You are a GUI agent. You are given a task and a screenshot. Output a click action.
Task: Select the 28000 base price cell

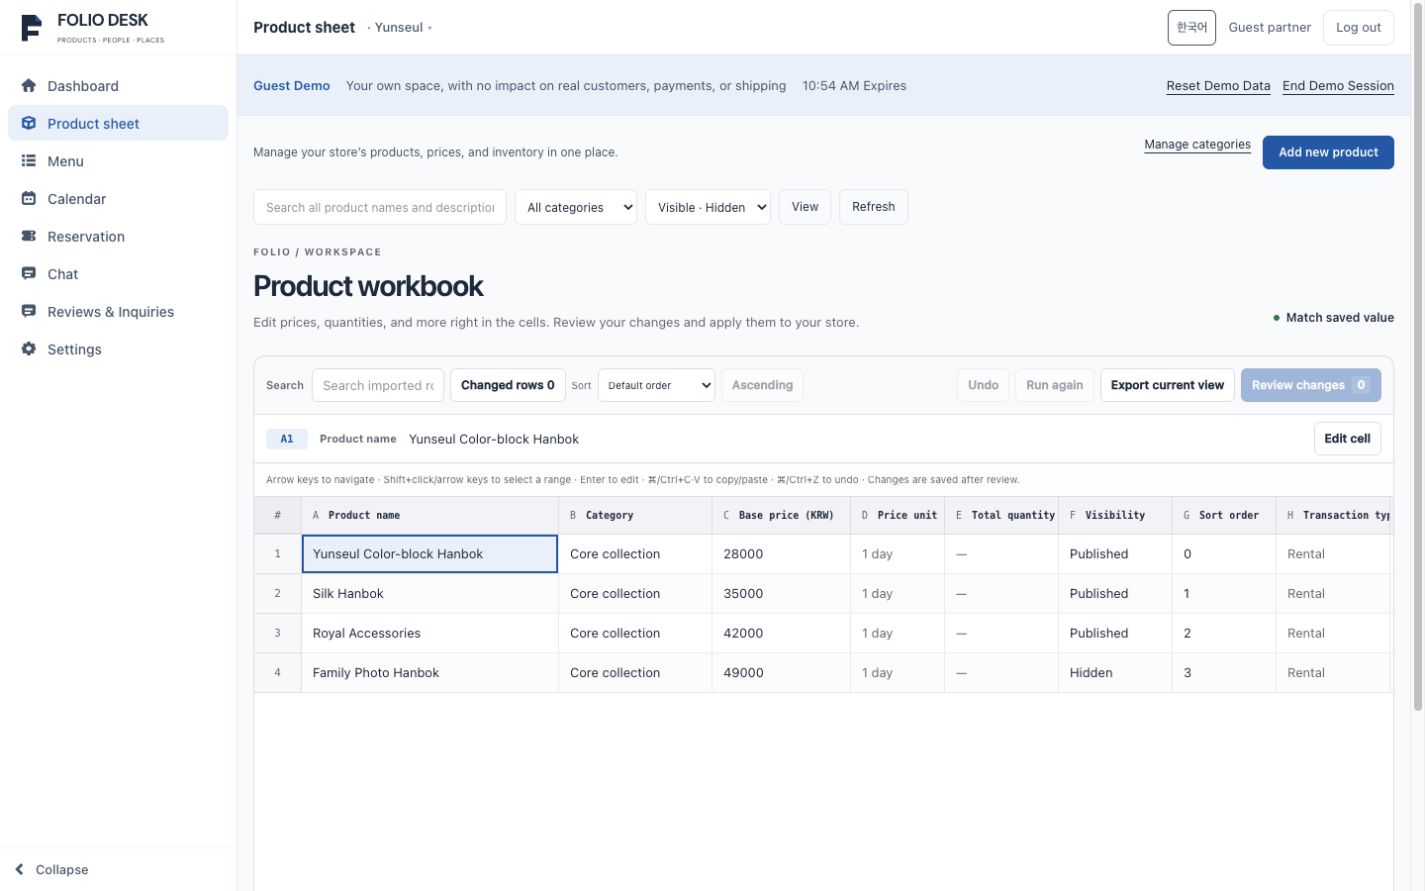click(781, 554)
